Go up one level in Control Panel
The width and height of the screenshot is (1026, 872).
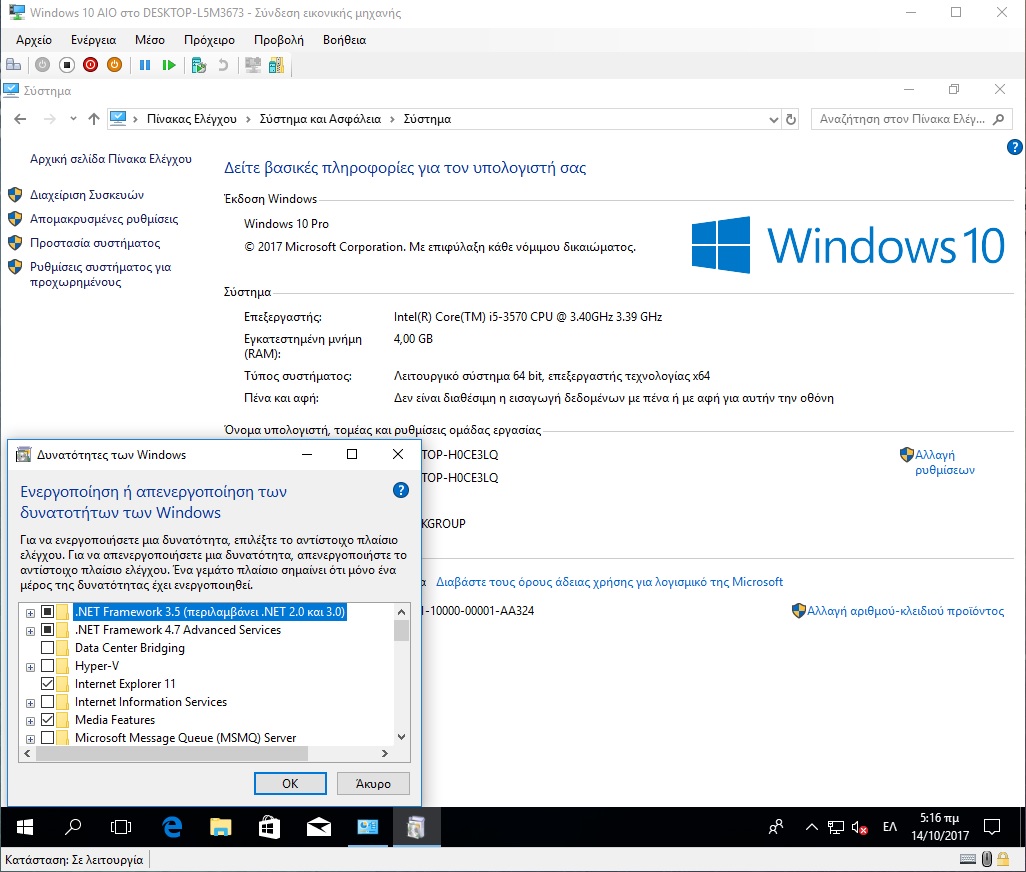[x=94, y=119]
